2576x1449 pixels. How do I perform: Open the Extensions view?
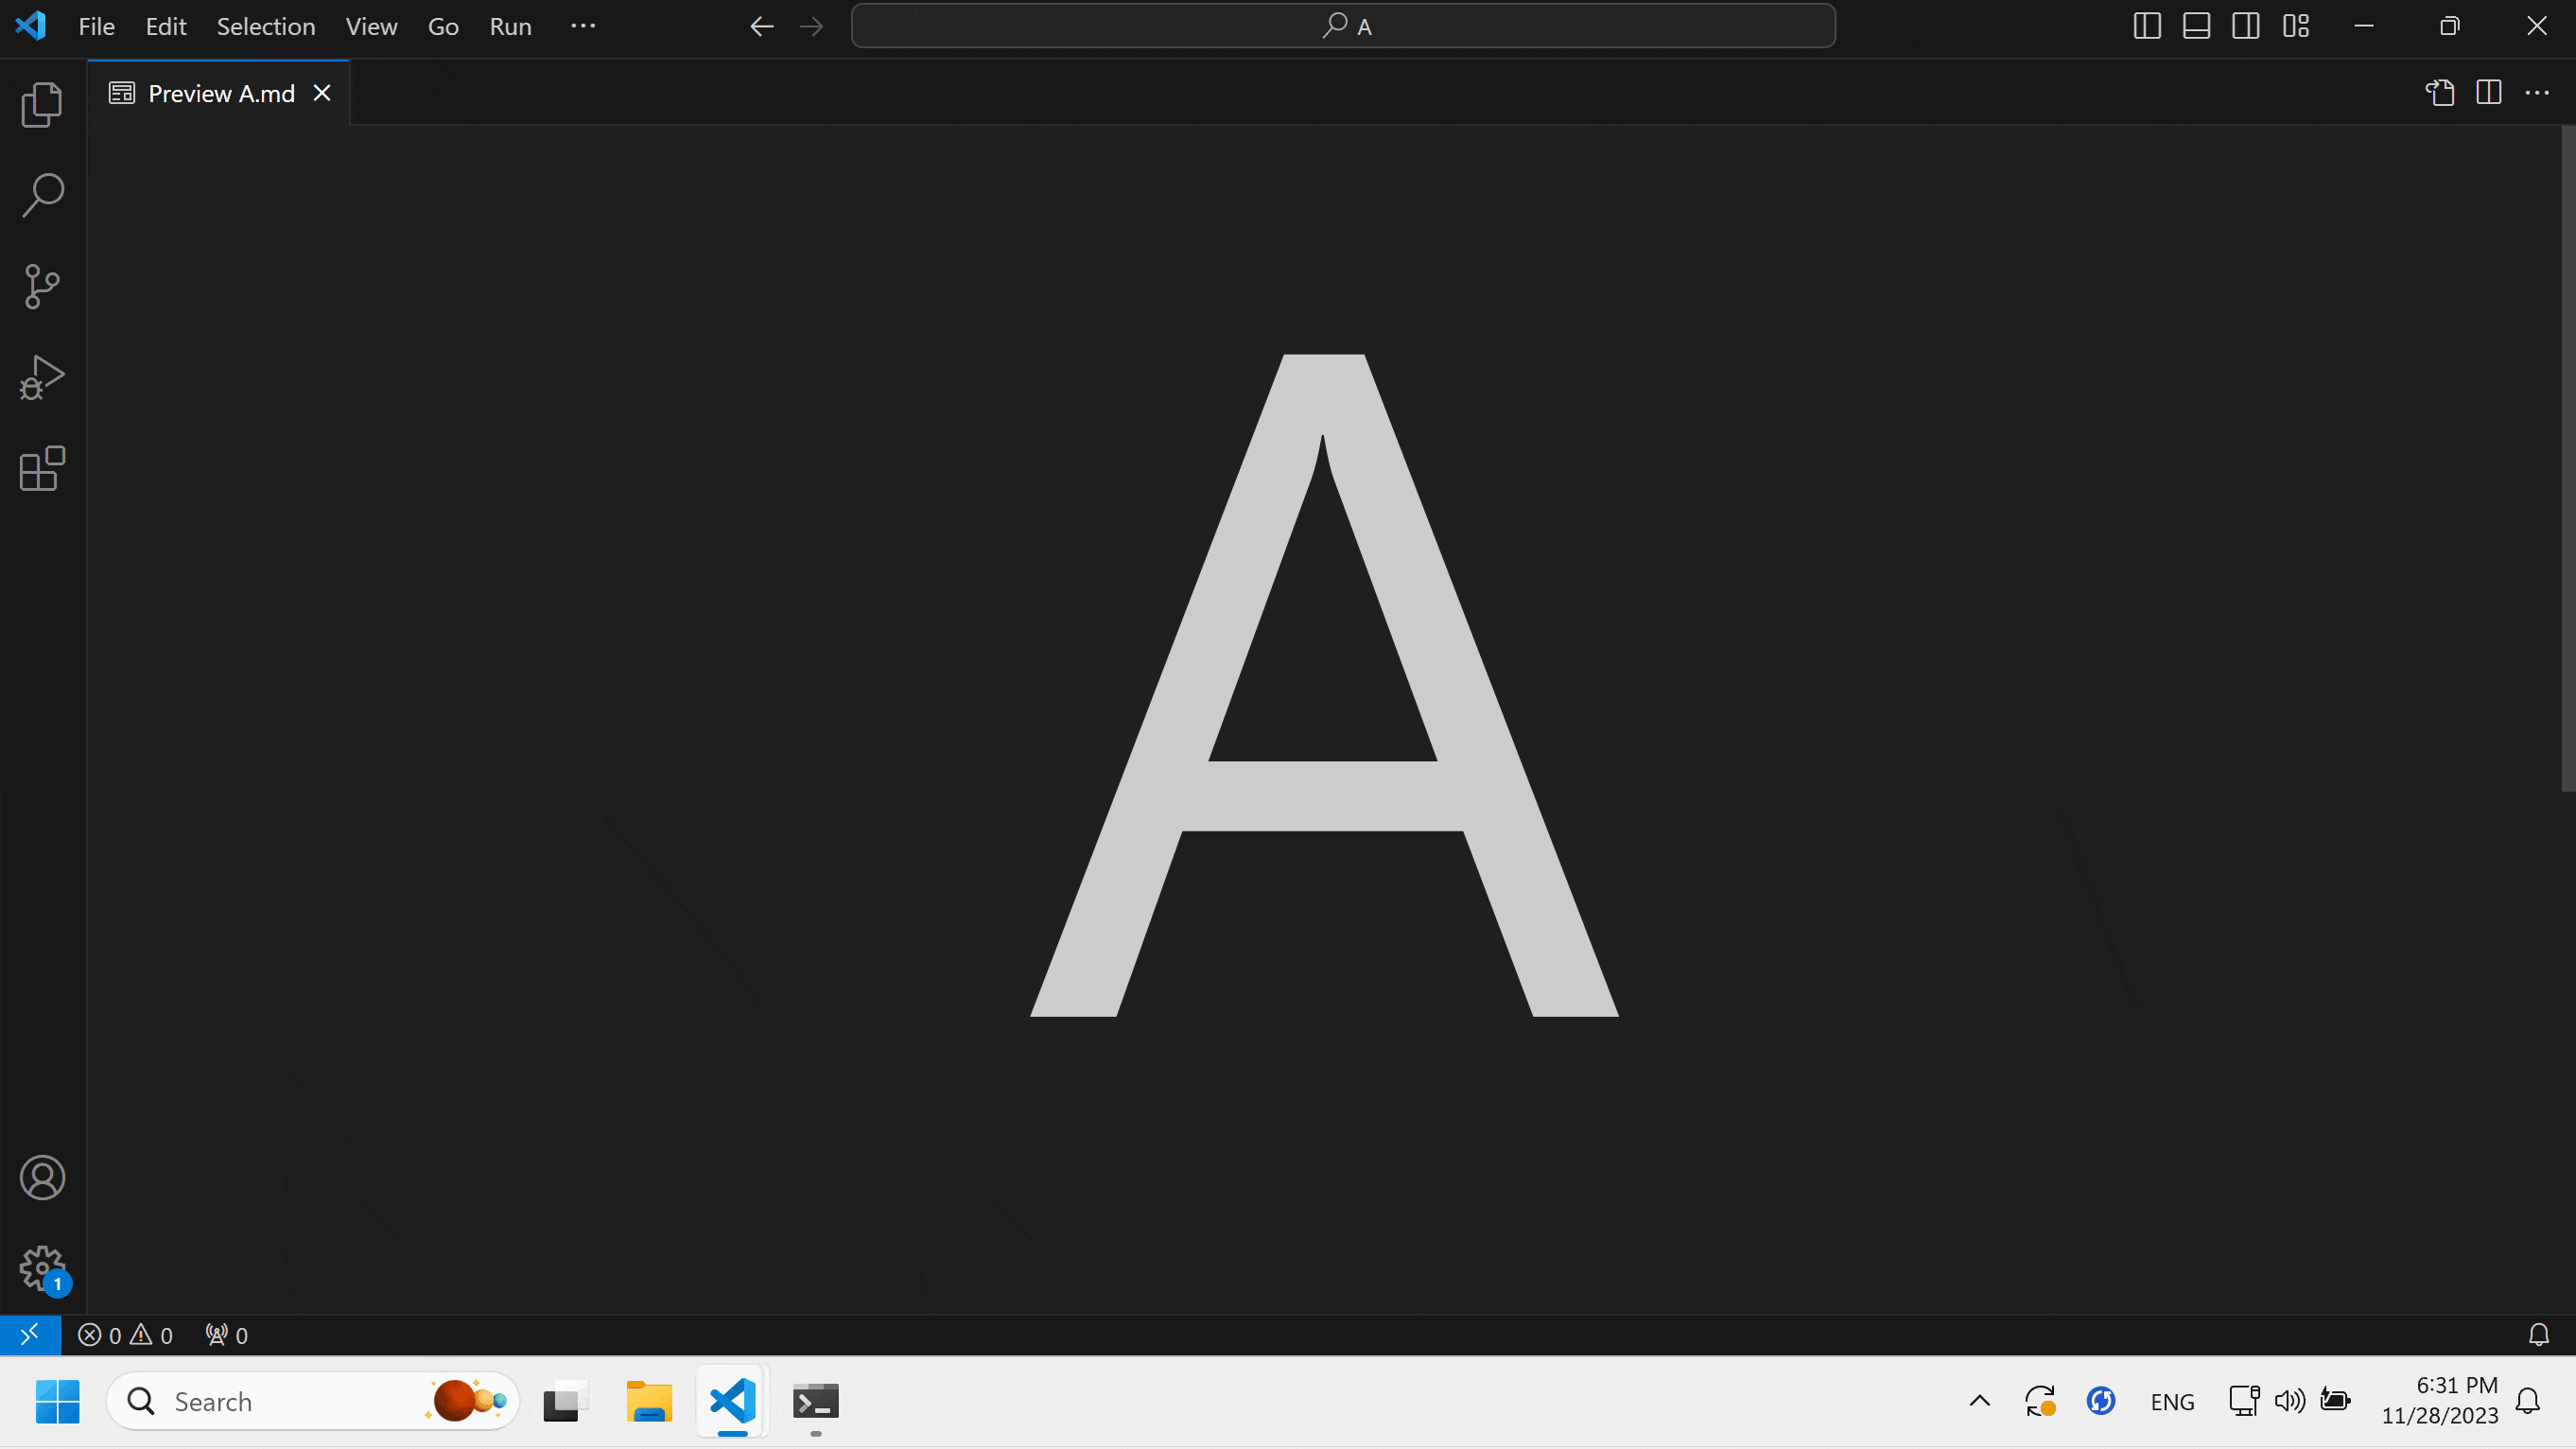(42, 468)
